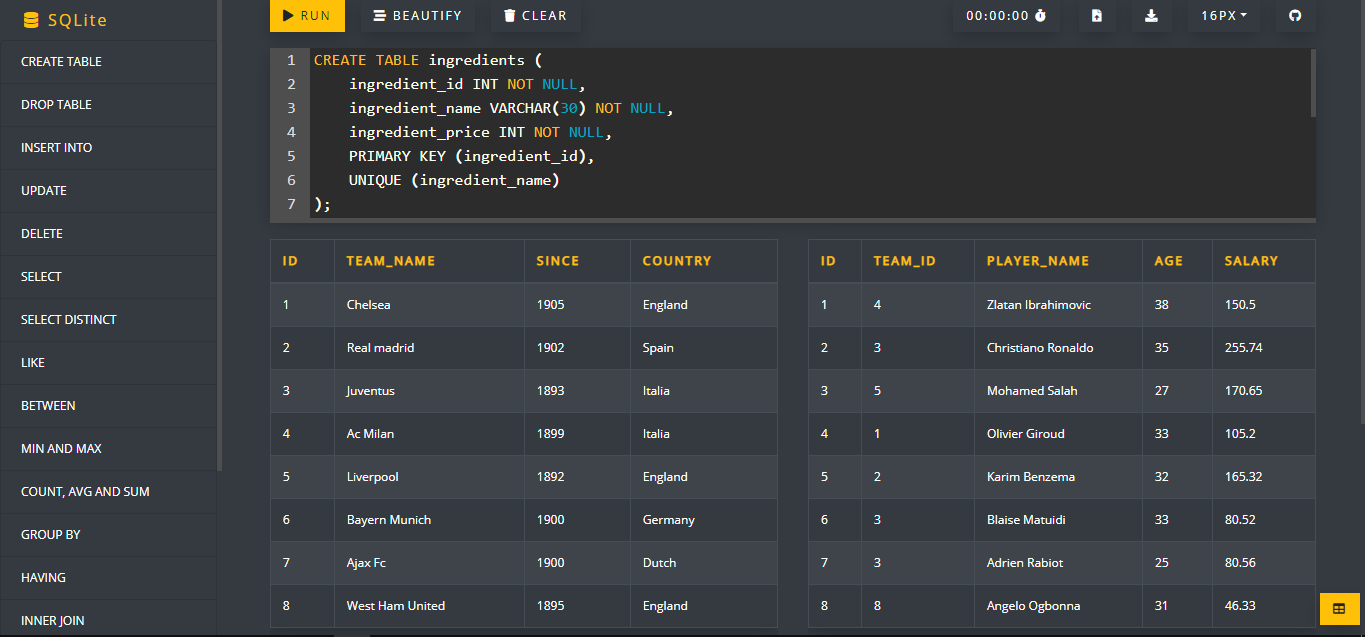Click the AGE column header
This screenshot has height=637, width=1365.
1177,261
